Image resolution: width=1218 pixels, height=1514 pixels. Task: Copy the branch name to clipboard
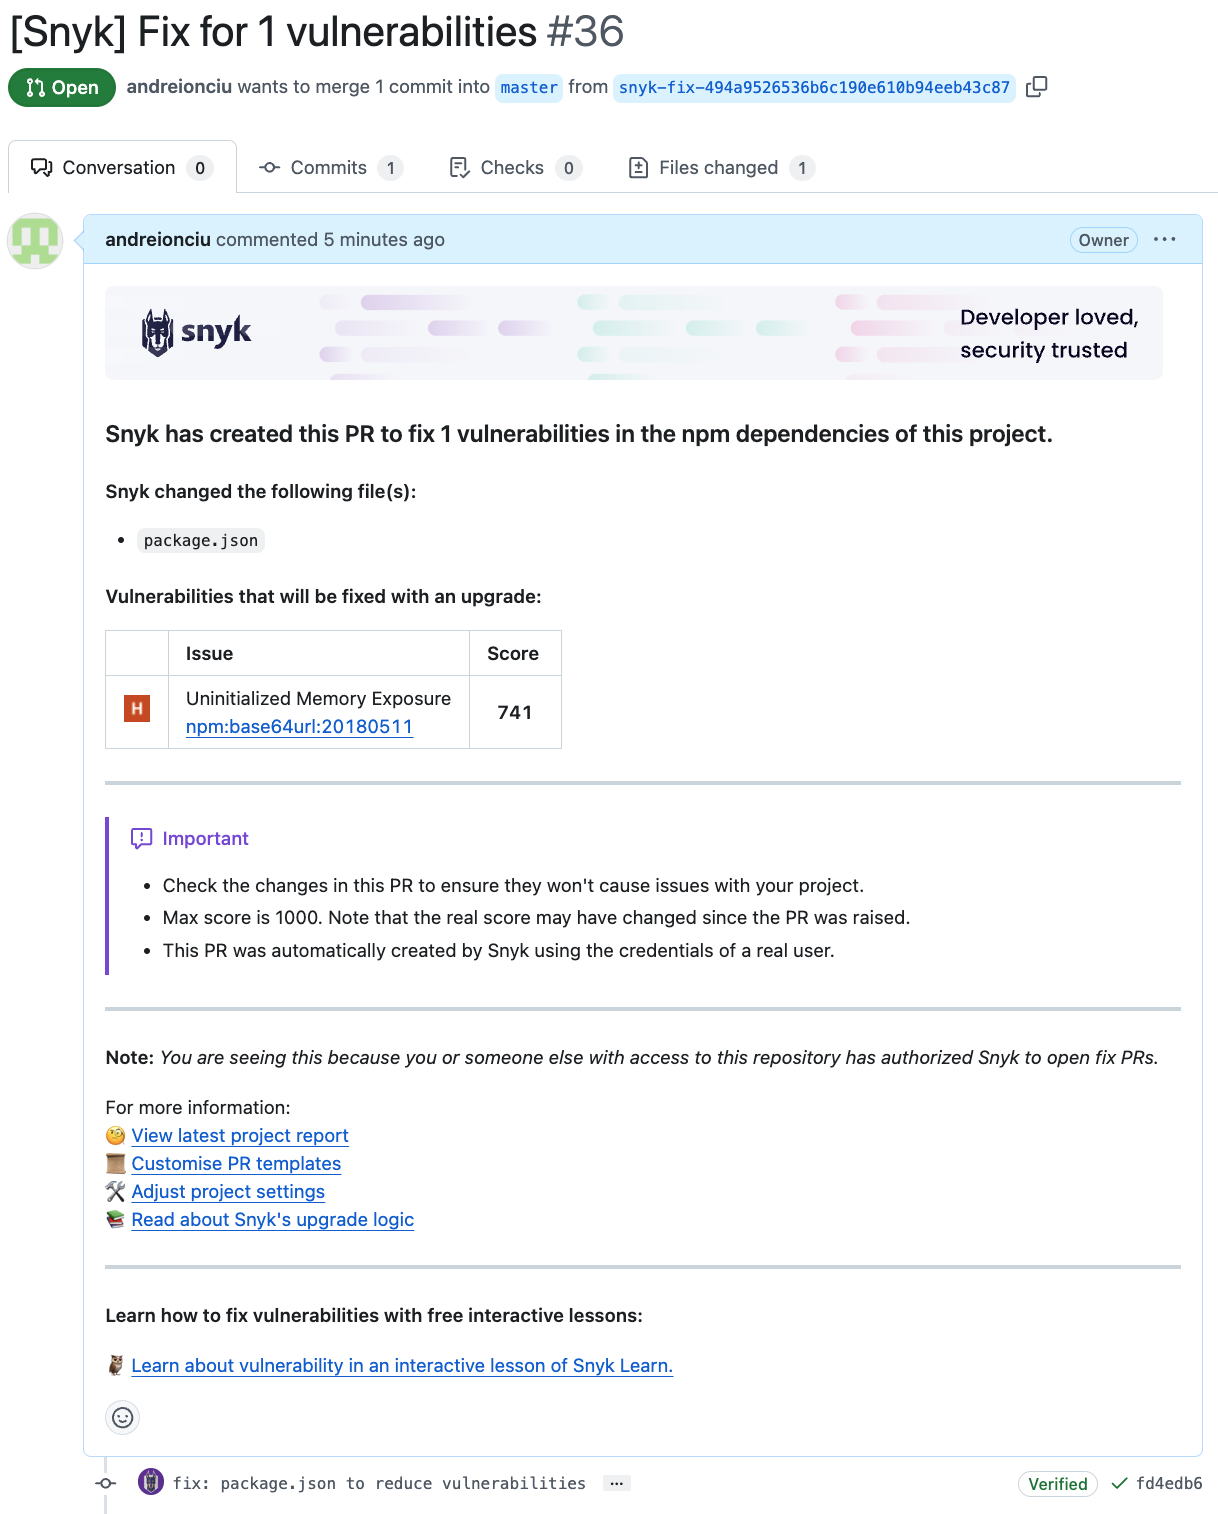click(1036, 87)
